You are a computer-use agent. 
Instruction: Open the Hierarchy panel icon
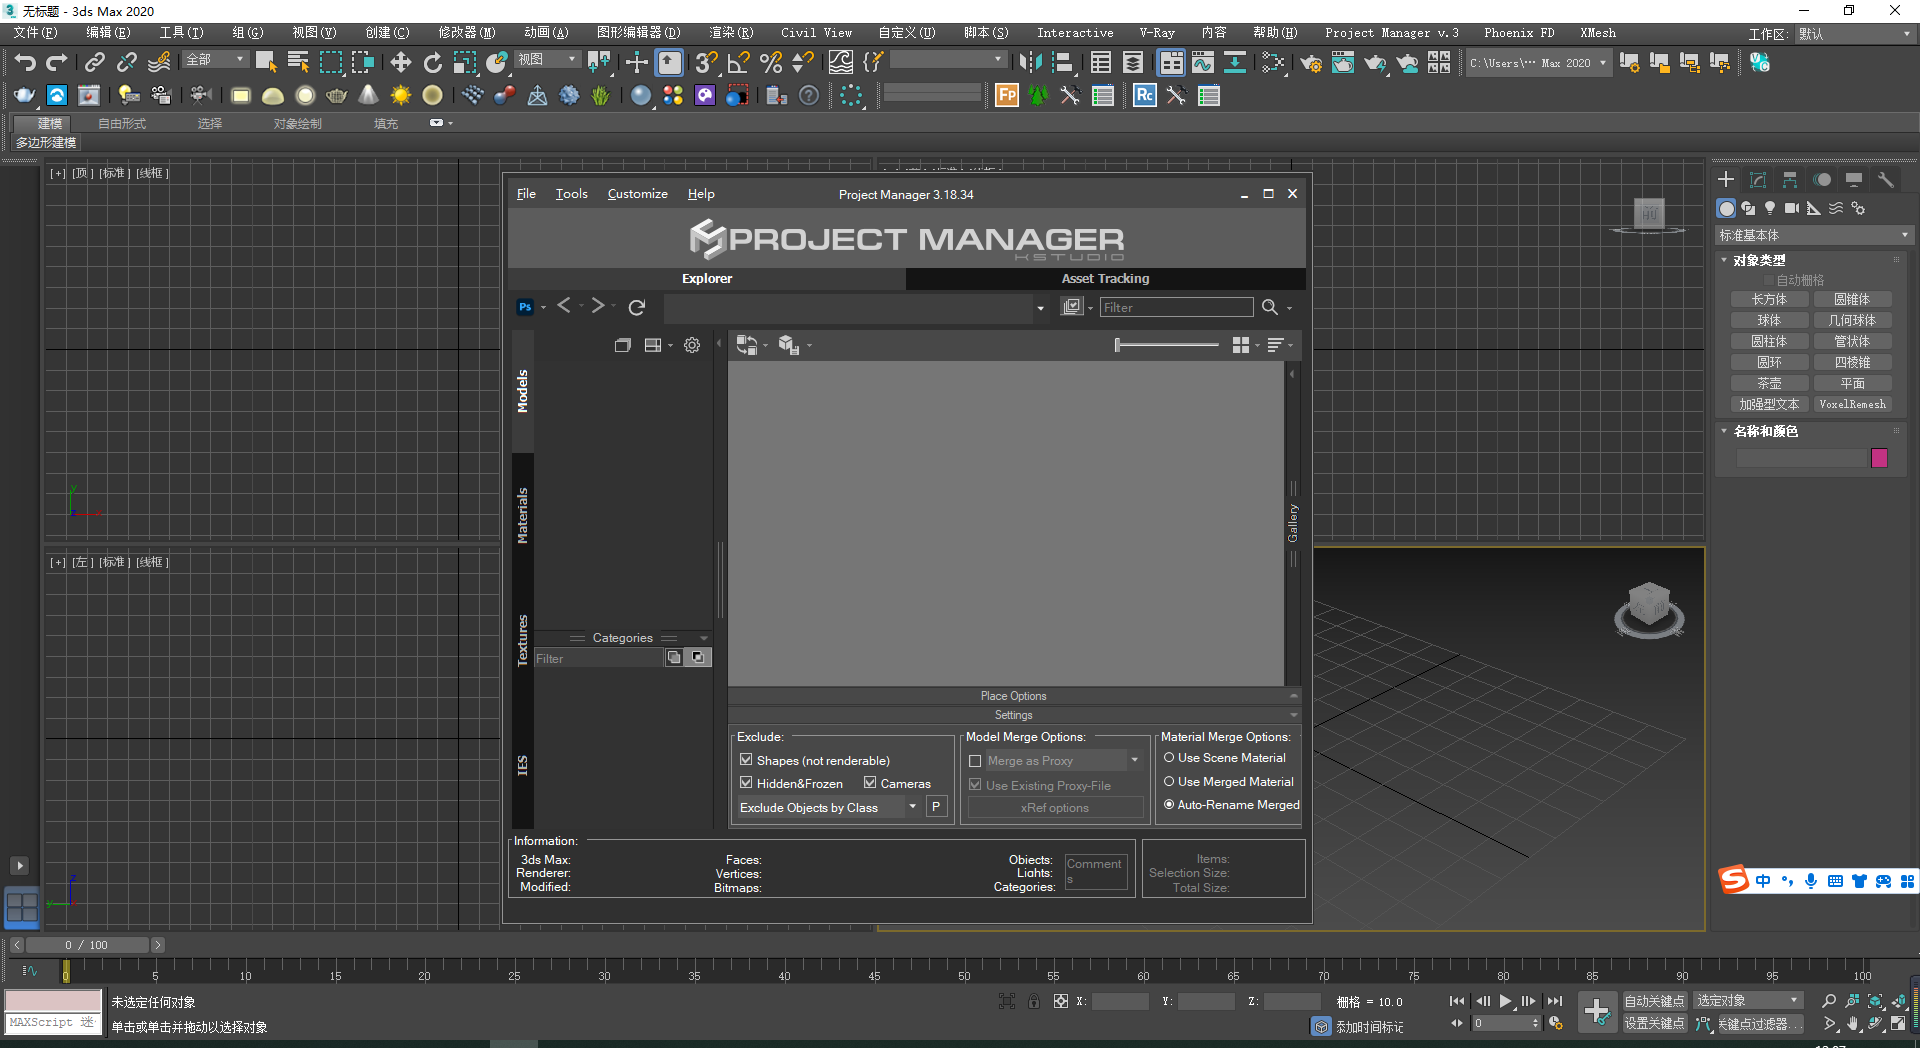(x=1790, y=180)
